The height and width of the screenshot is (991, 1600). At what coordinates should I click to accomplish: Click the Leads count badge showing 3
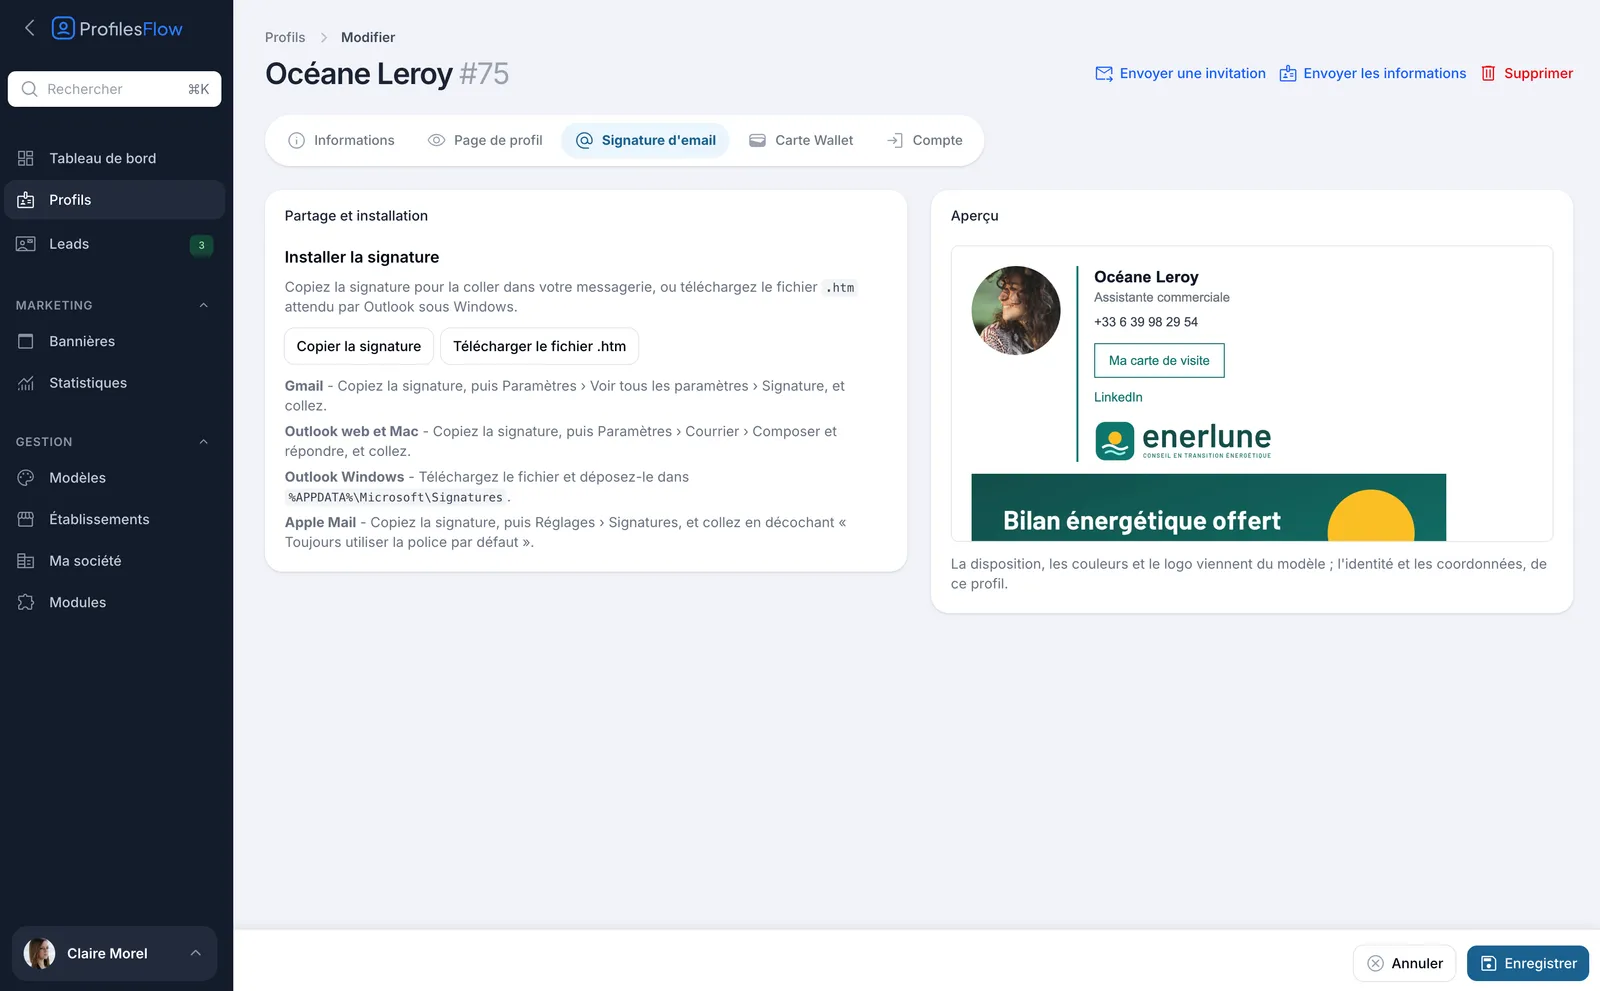[x=201, y=245]
